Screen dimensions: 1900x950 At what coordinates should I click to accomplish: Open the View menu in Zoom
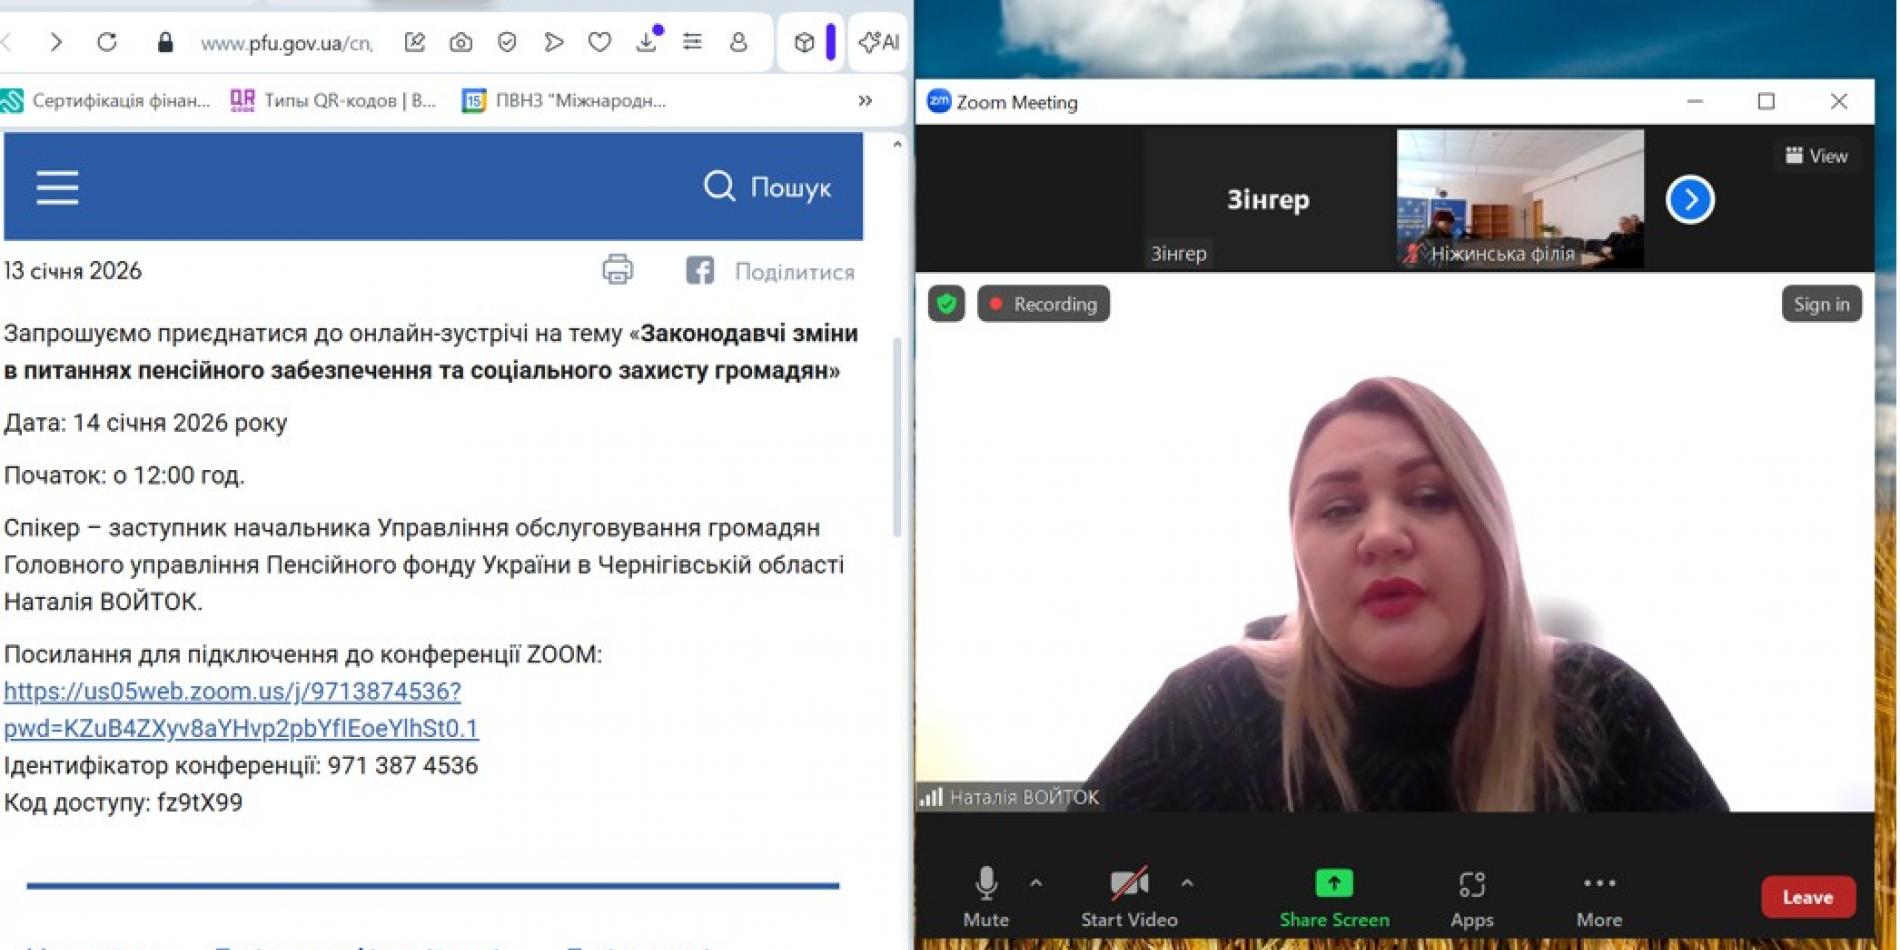(x=1816, y=156)
